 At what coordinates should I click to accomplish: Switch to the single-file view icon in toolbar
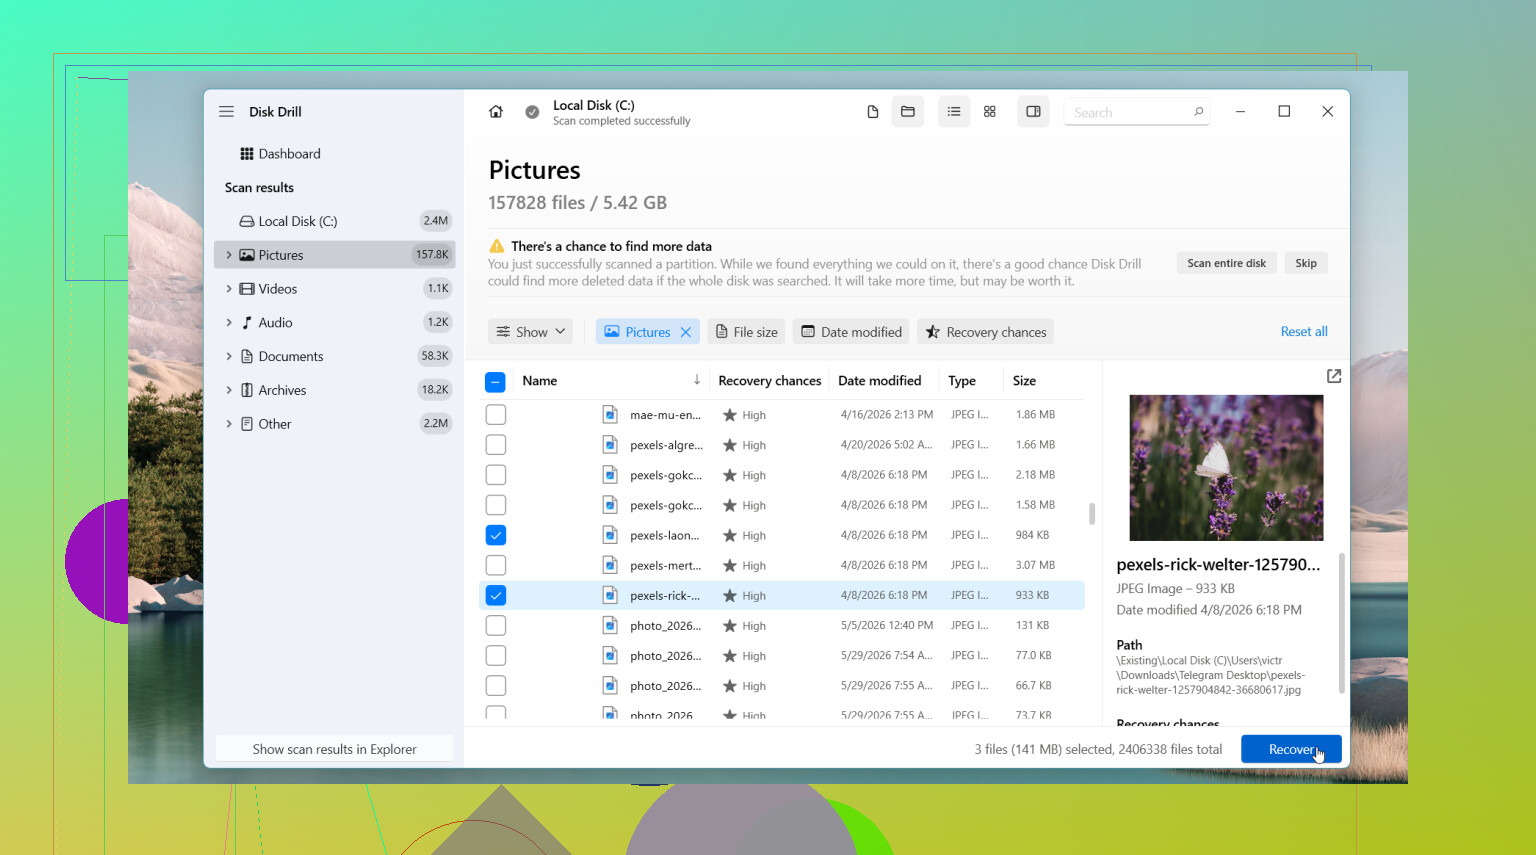(872, 112)
